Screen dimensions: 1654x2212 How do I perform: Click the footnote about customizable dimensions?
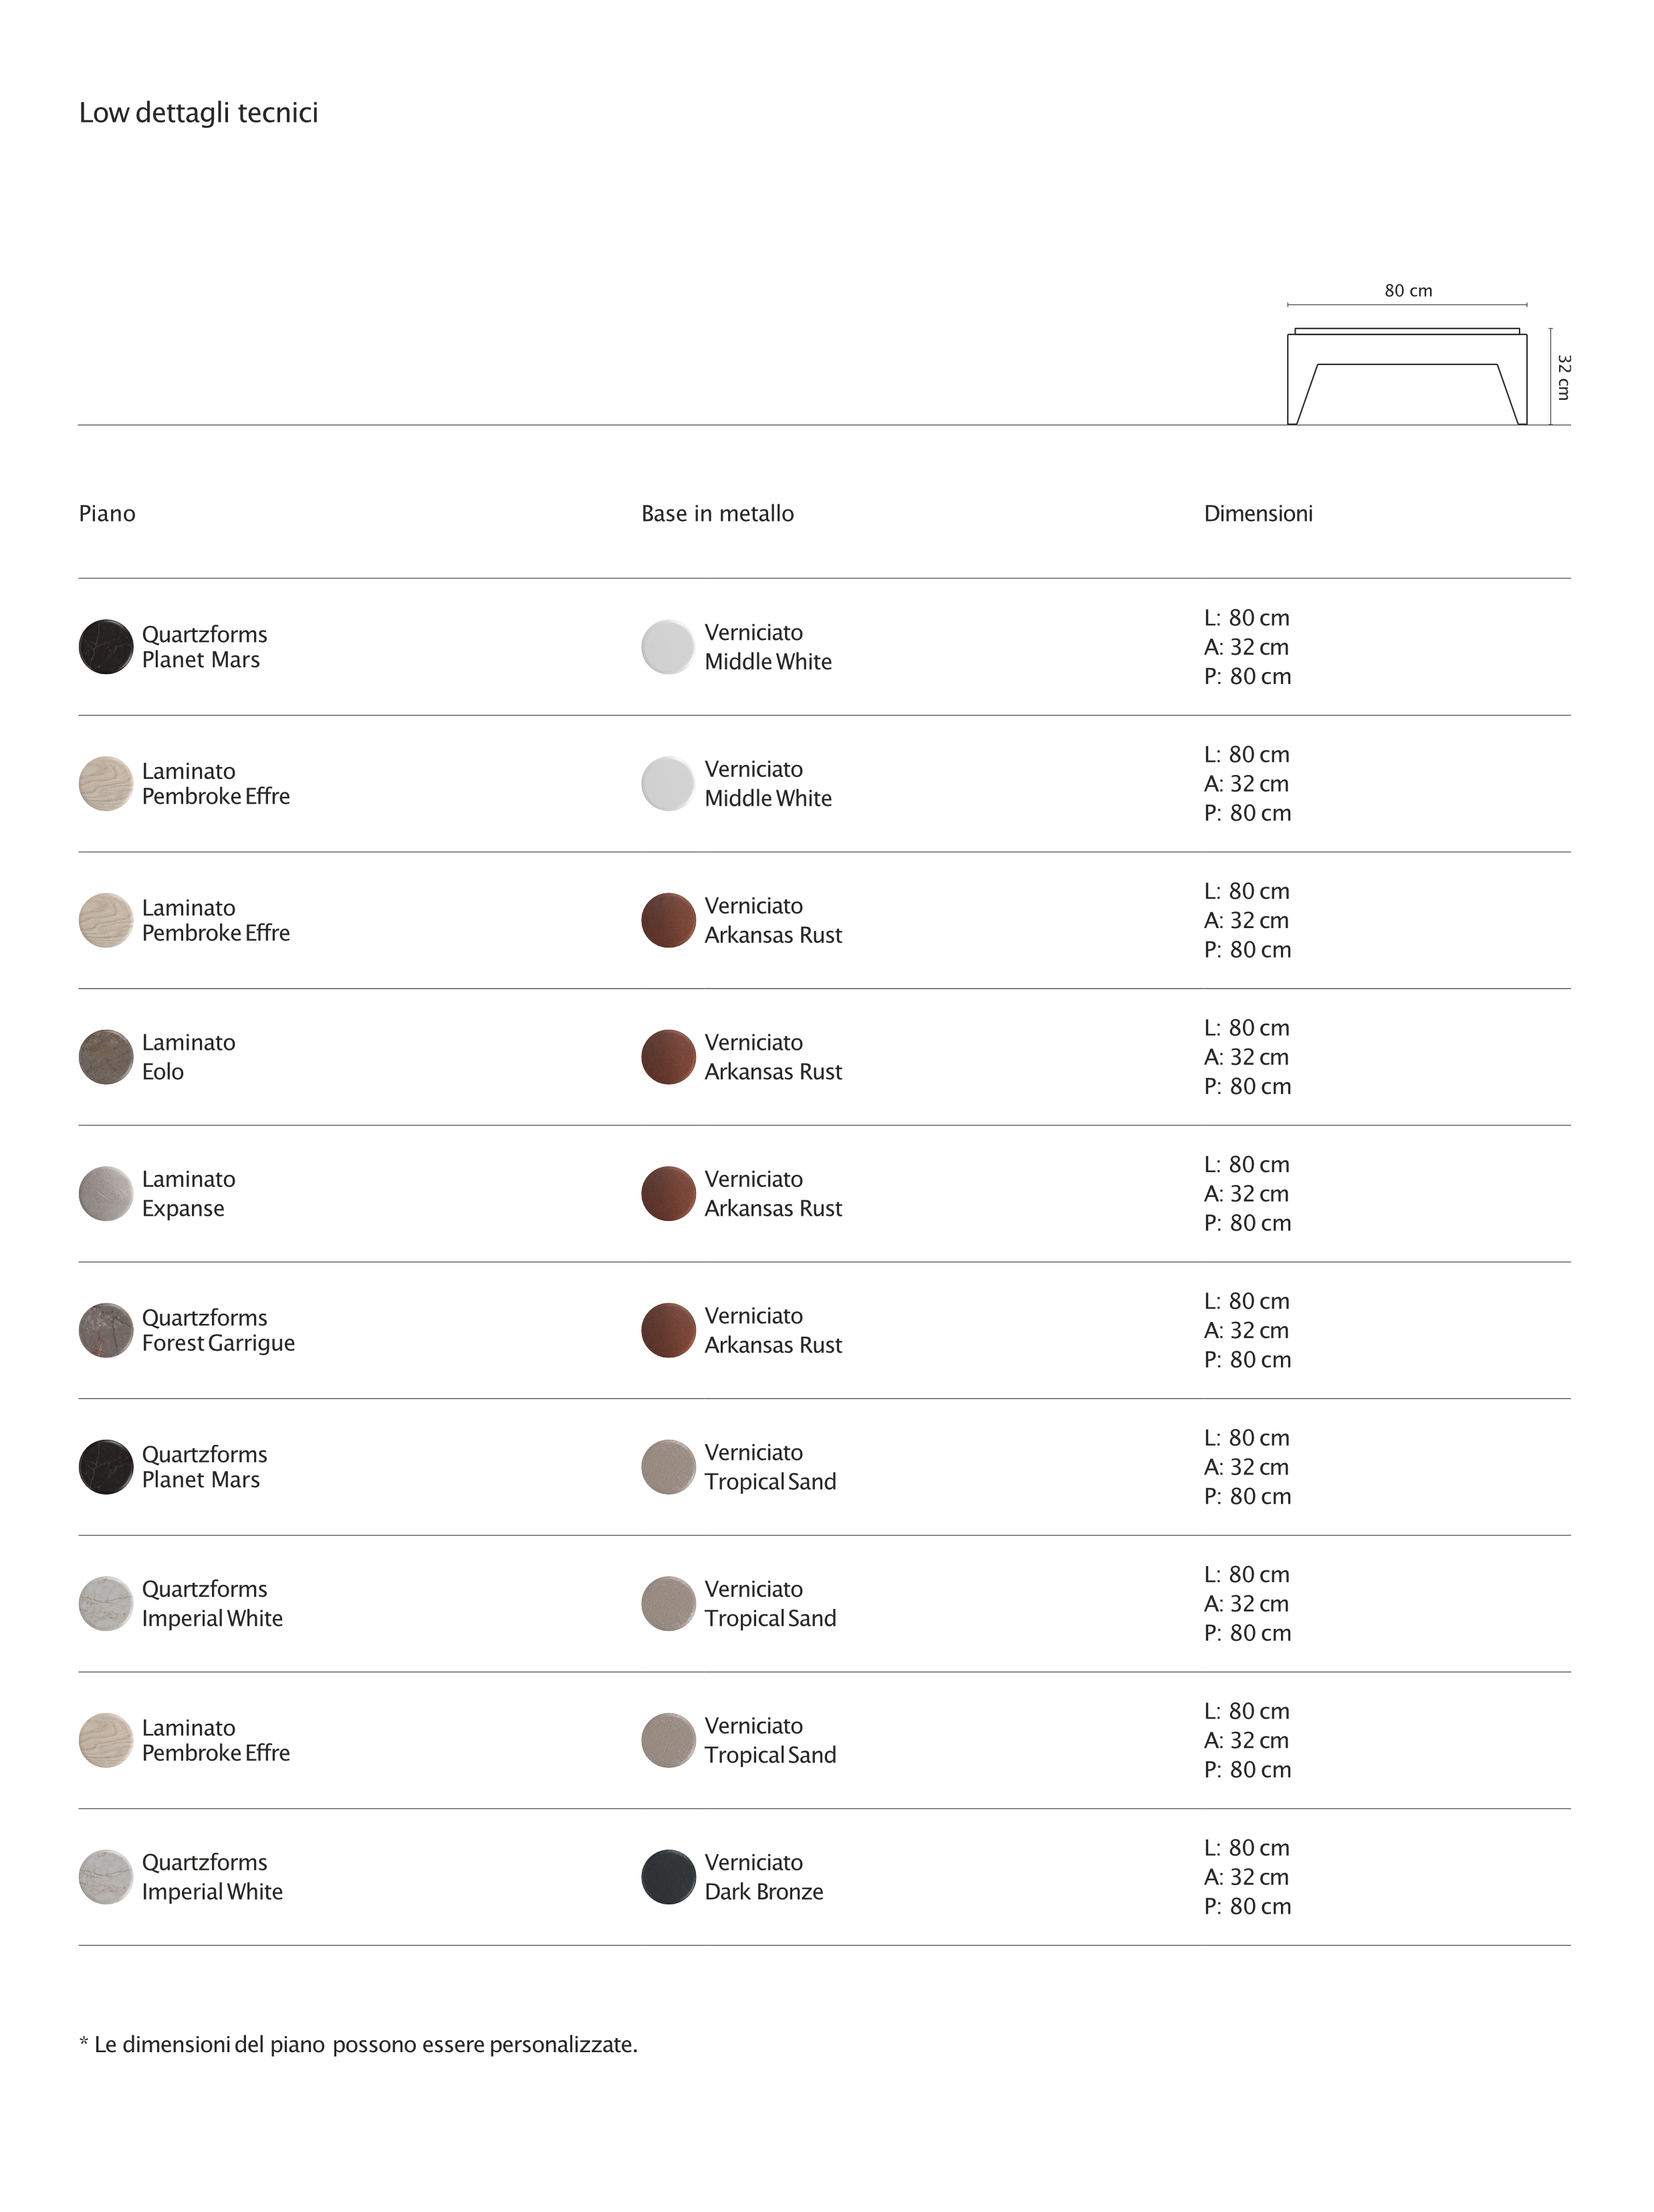358,2045
